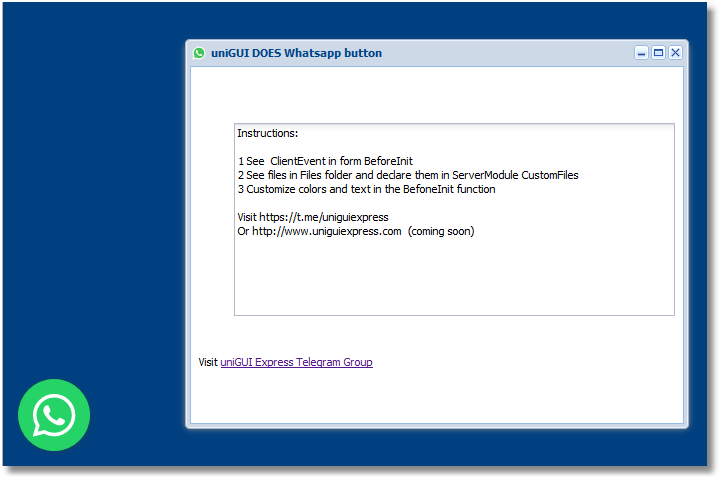Click the line about ServerModule CustomFiles
Screen dimensions: 721x480
[x=408, y=175]
